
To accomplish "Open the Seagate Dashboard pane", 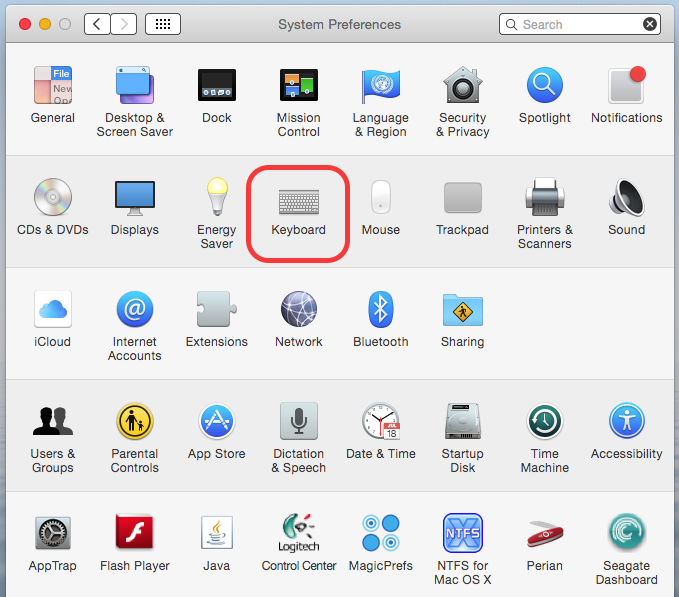I will click(626, 534).
